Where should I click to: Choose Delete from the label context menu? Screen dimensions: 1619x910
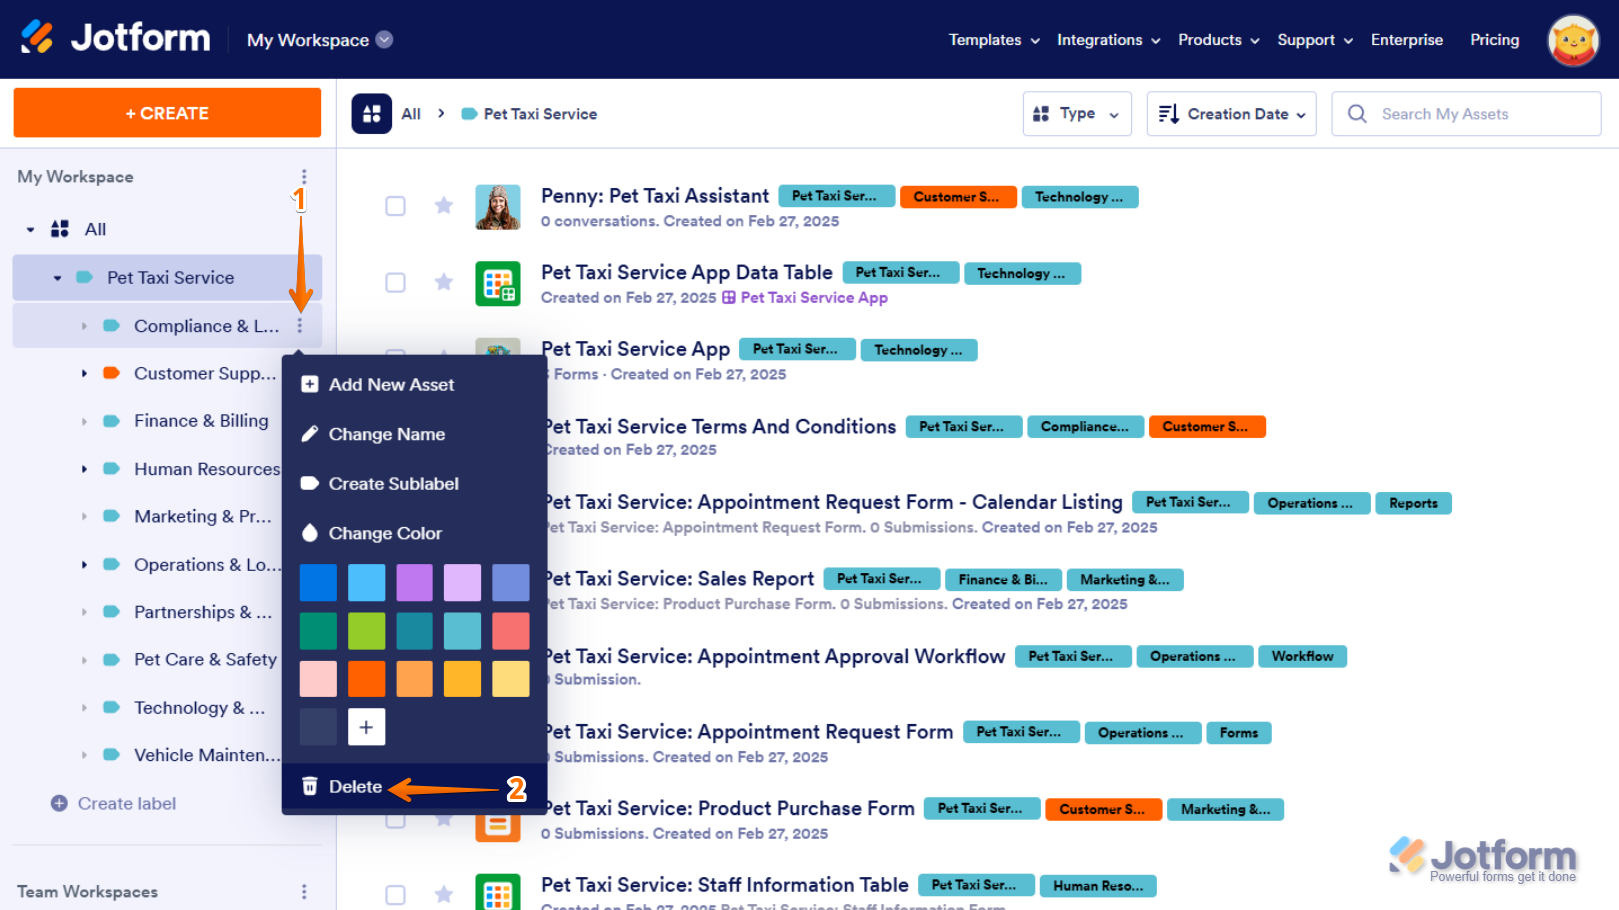click(355, 787)
